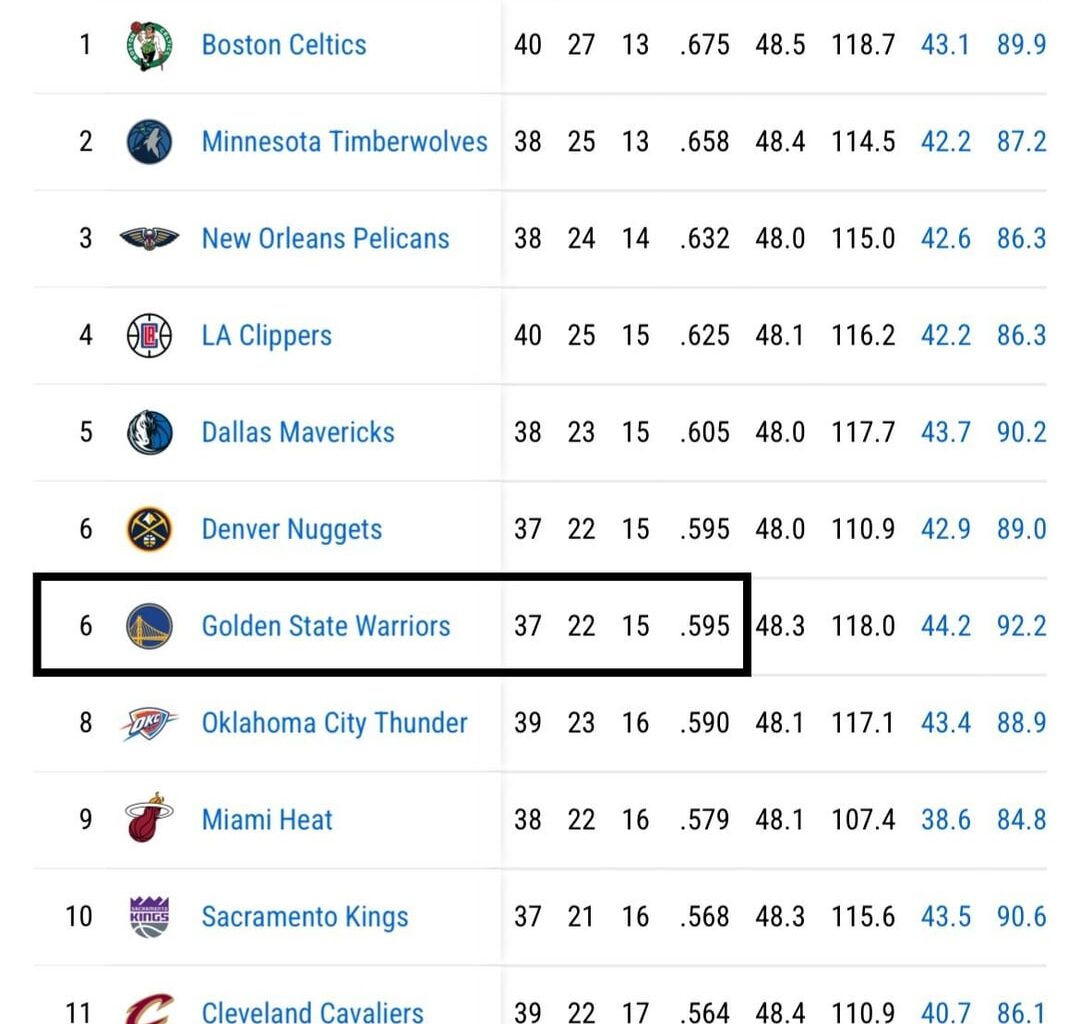This screenshot has width=1080, height=1024.
Task: Click the New Orleans Pelicans logo
Action: click(148, 238)
